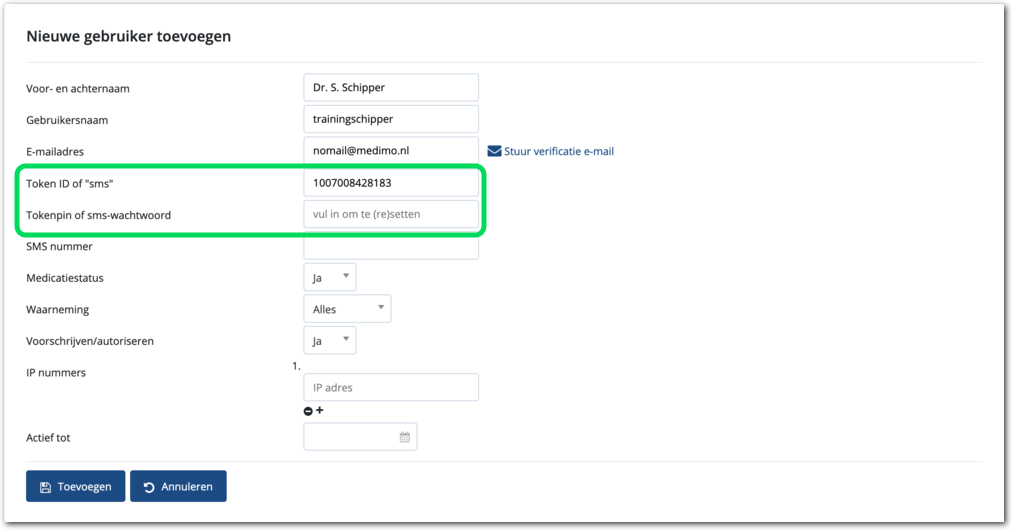Focus the Tokenpin of sms-wachtwoord field

click(390, 214)
